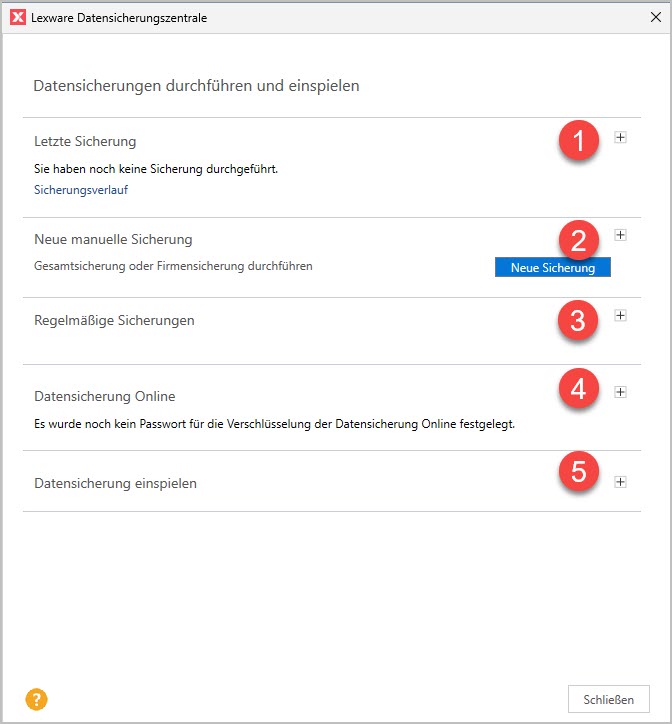Viewport: 672px width, 724px height.
Task: Open help via the yellow question mark
Action: point(37,699)
